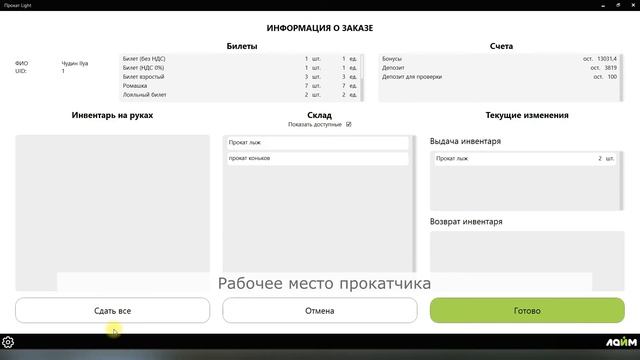Close the Прокат Light window
640x360 pixels.
coord(633,5)
